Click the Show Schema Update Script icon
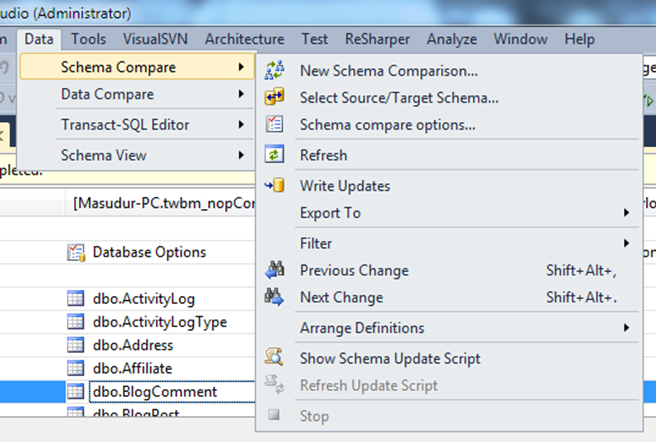The image size is (656, 442). [x=273, y=358]
